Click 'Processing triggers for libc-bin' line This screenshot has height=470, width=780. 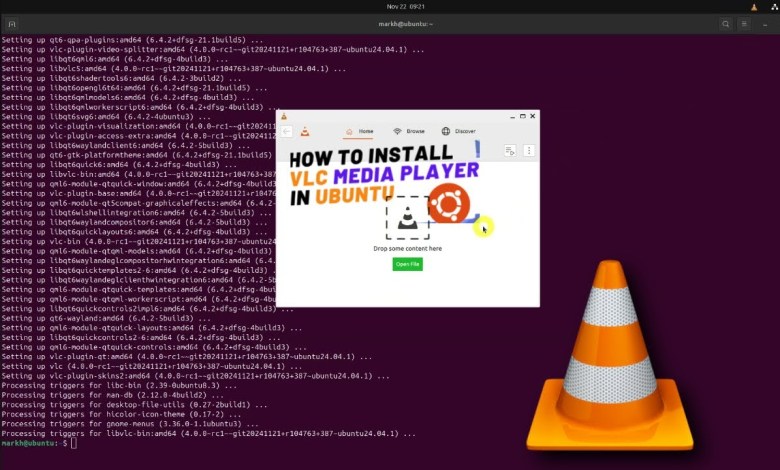coord(119,385)
